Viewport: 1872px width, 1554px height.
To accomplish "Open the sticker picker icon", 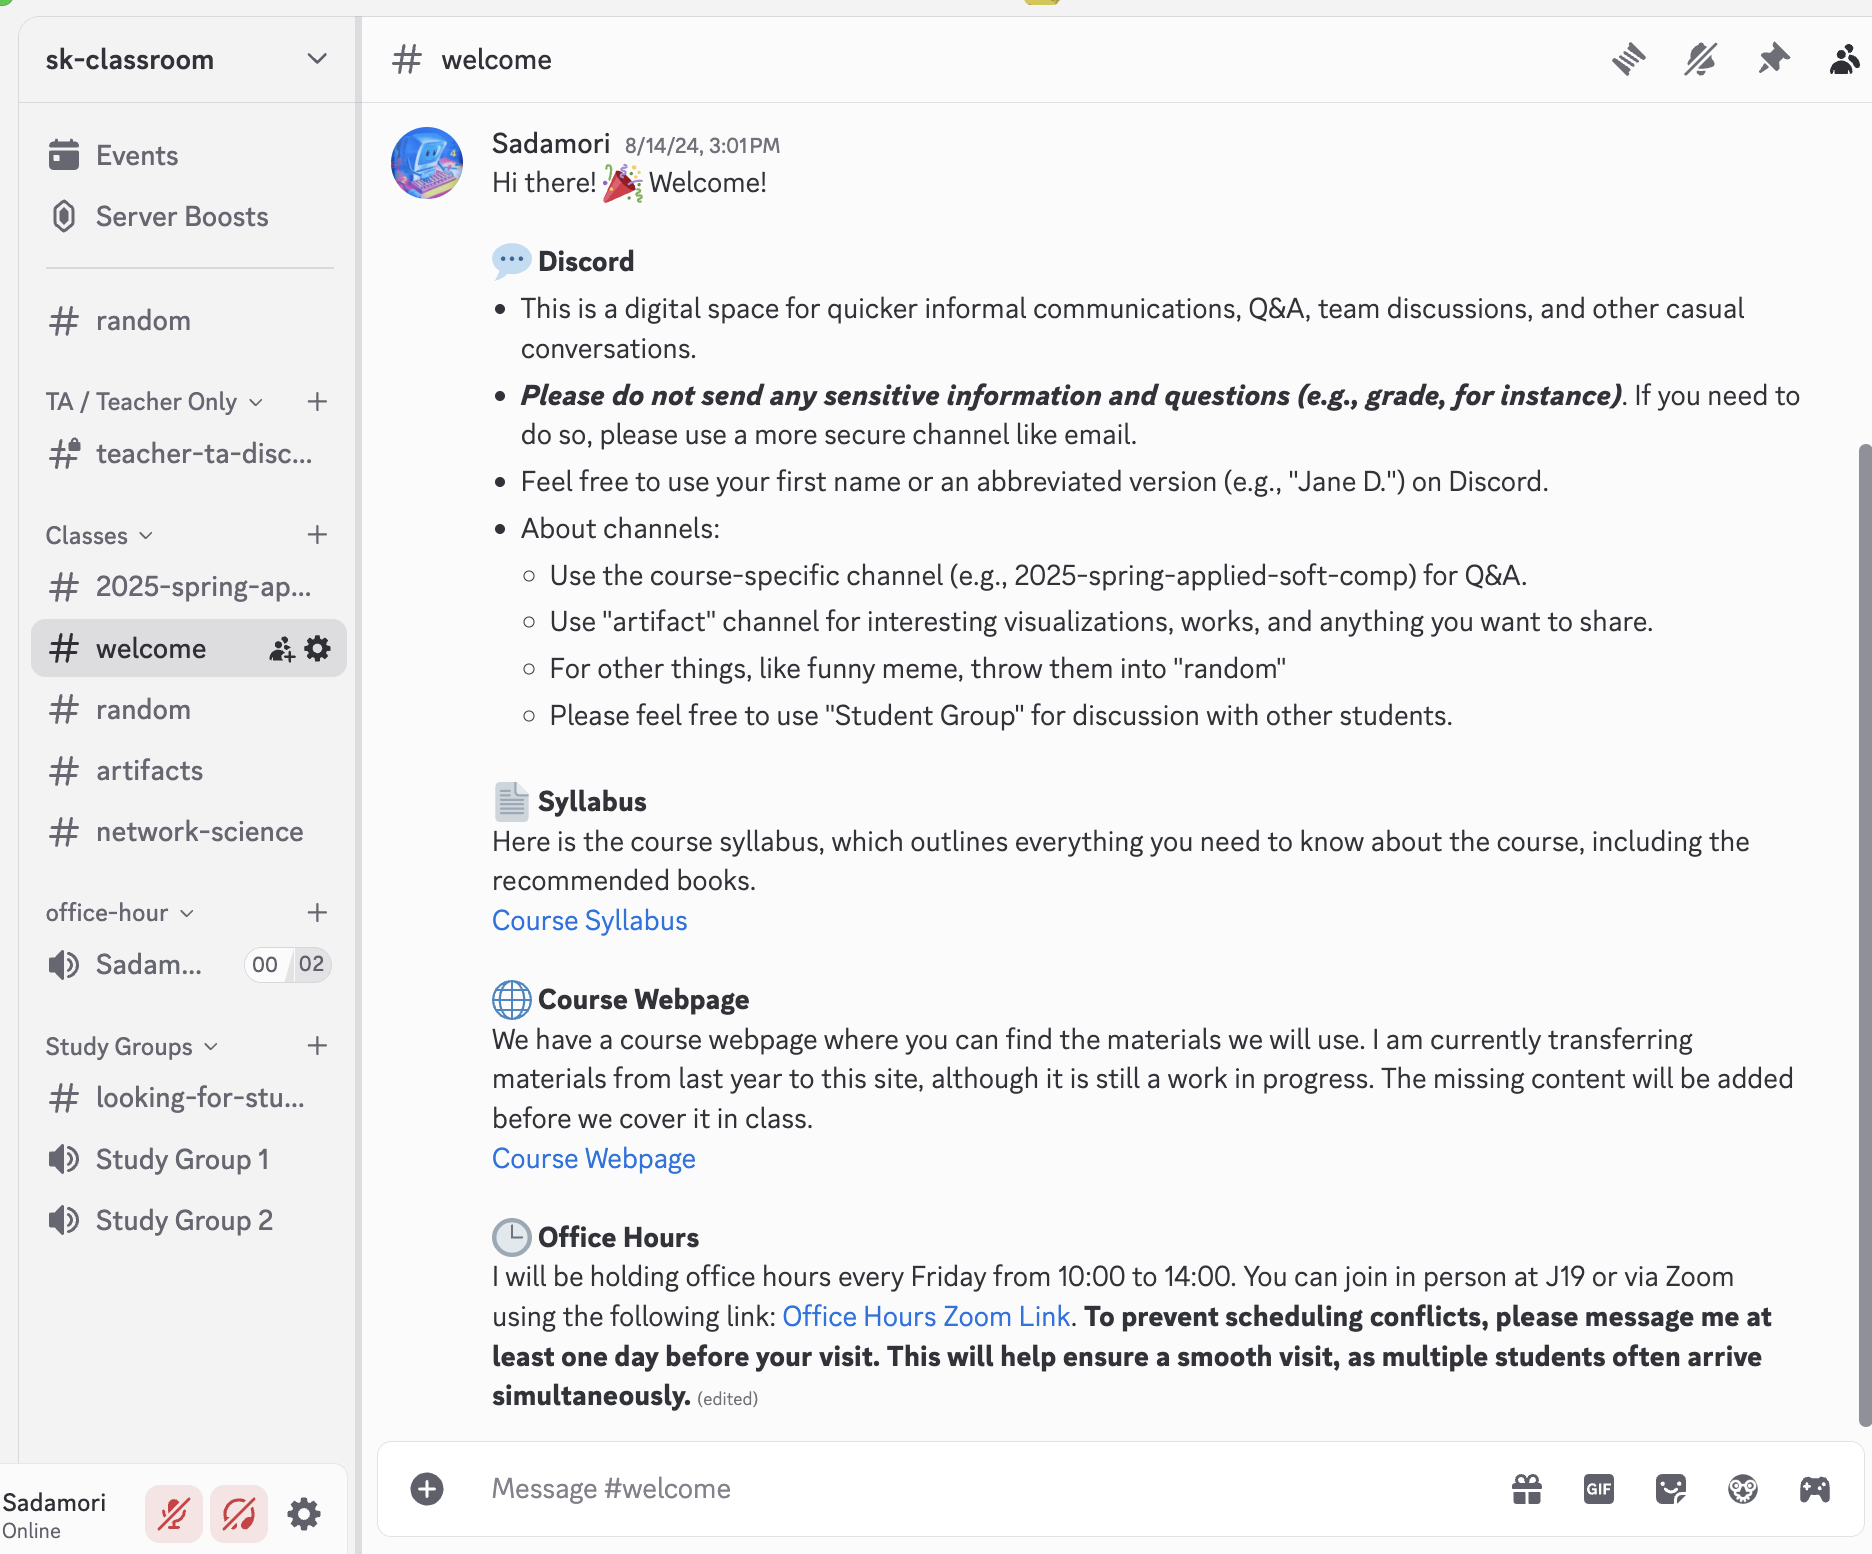I will pyautogui.click(x=1670, y=1489).
